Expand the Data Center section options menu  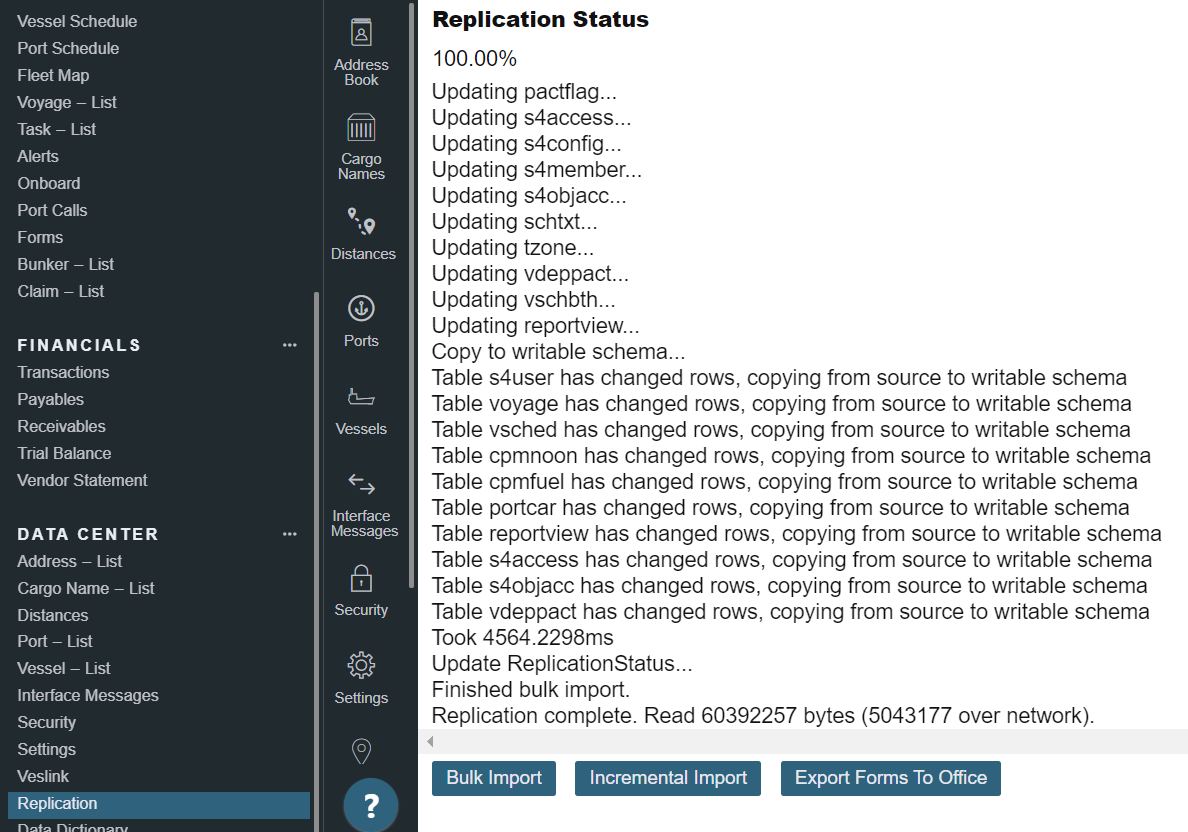[x=290, y=534]
